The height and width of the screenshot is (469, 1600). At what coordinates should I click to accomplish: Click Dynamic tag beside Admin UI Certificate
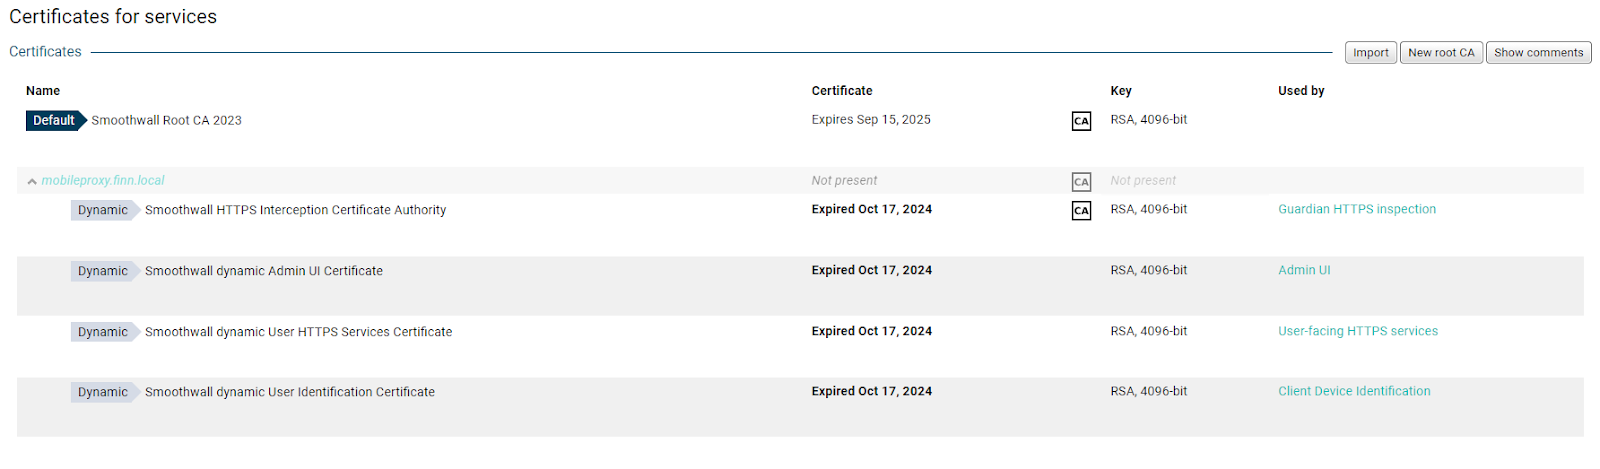coord(103,272)
